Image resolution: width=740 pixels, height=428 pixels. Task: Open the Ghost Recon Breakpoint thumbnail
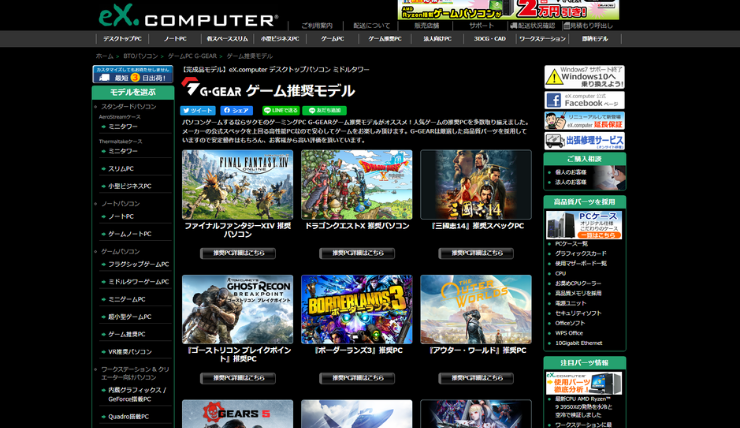[x=237, y=310]
